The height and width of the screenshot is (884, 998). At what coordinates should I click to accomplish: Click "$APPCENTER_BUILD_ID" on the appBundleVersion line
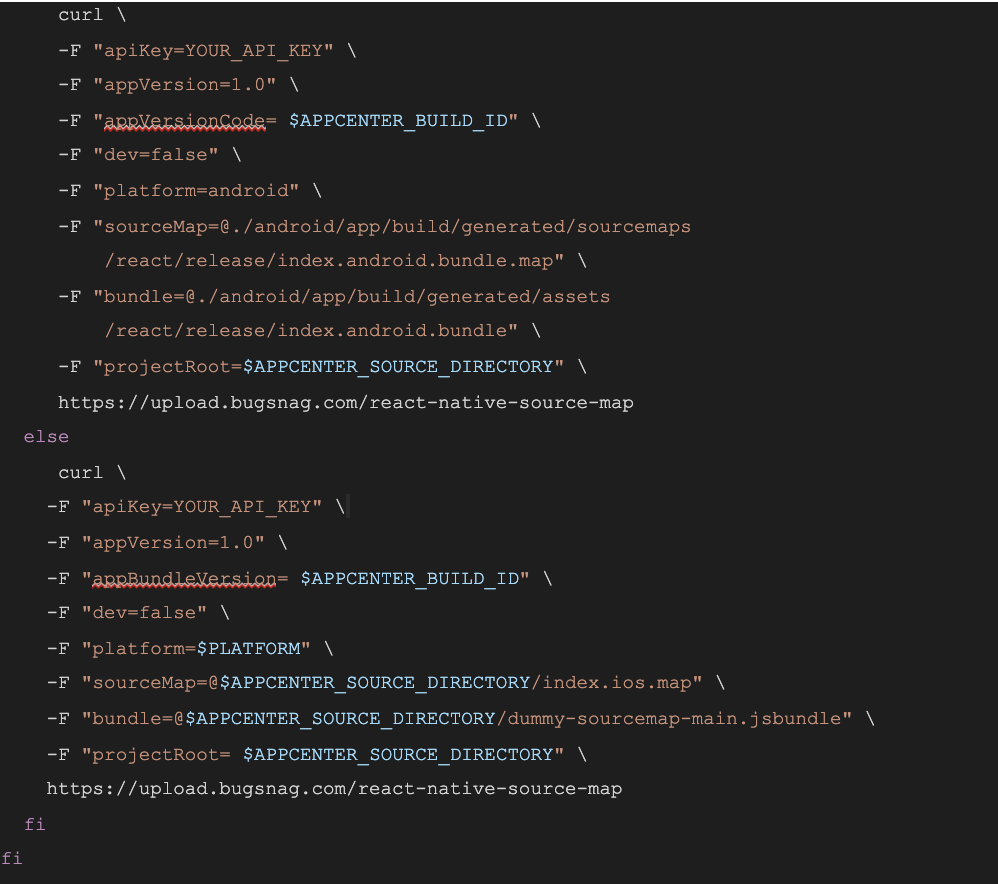pyautogui.click(x=409, y=579)
